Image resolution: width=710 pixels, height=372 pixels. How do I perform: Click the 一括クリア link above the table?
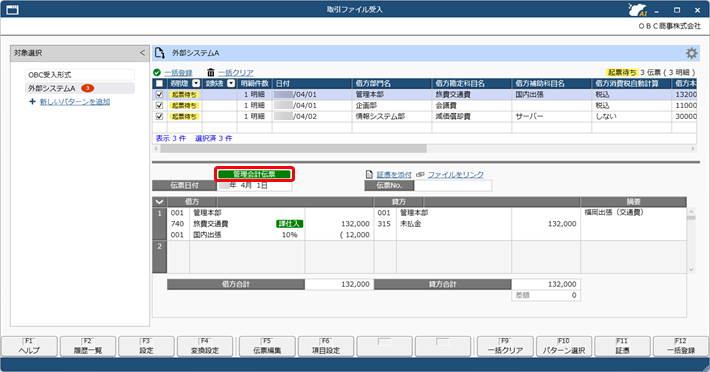[236, 72]
